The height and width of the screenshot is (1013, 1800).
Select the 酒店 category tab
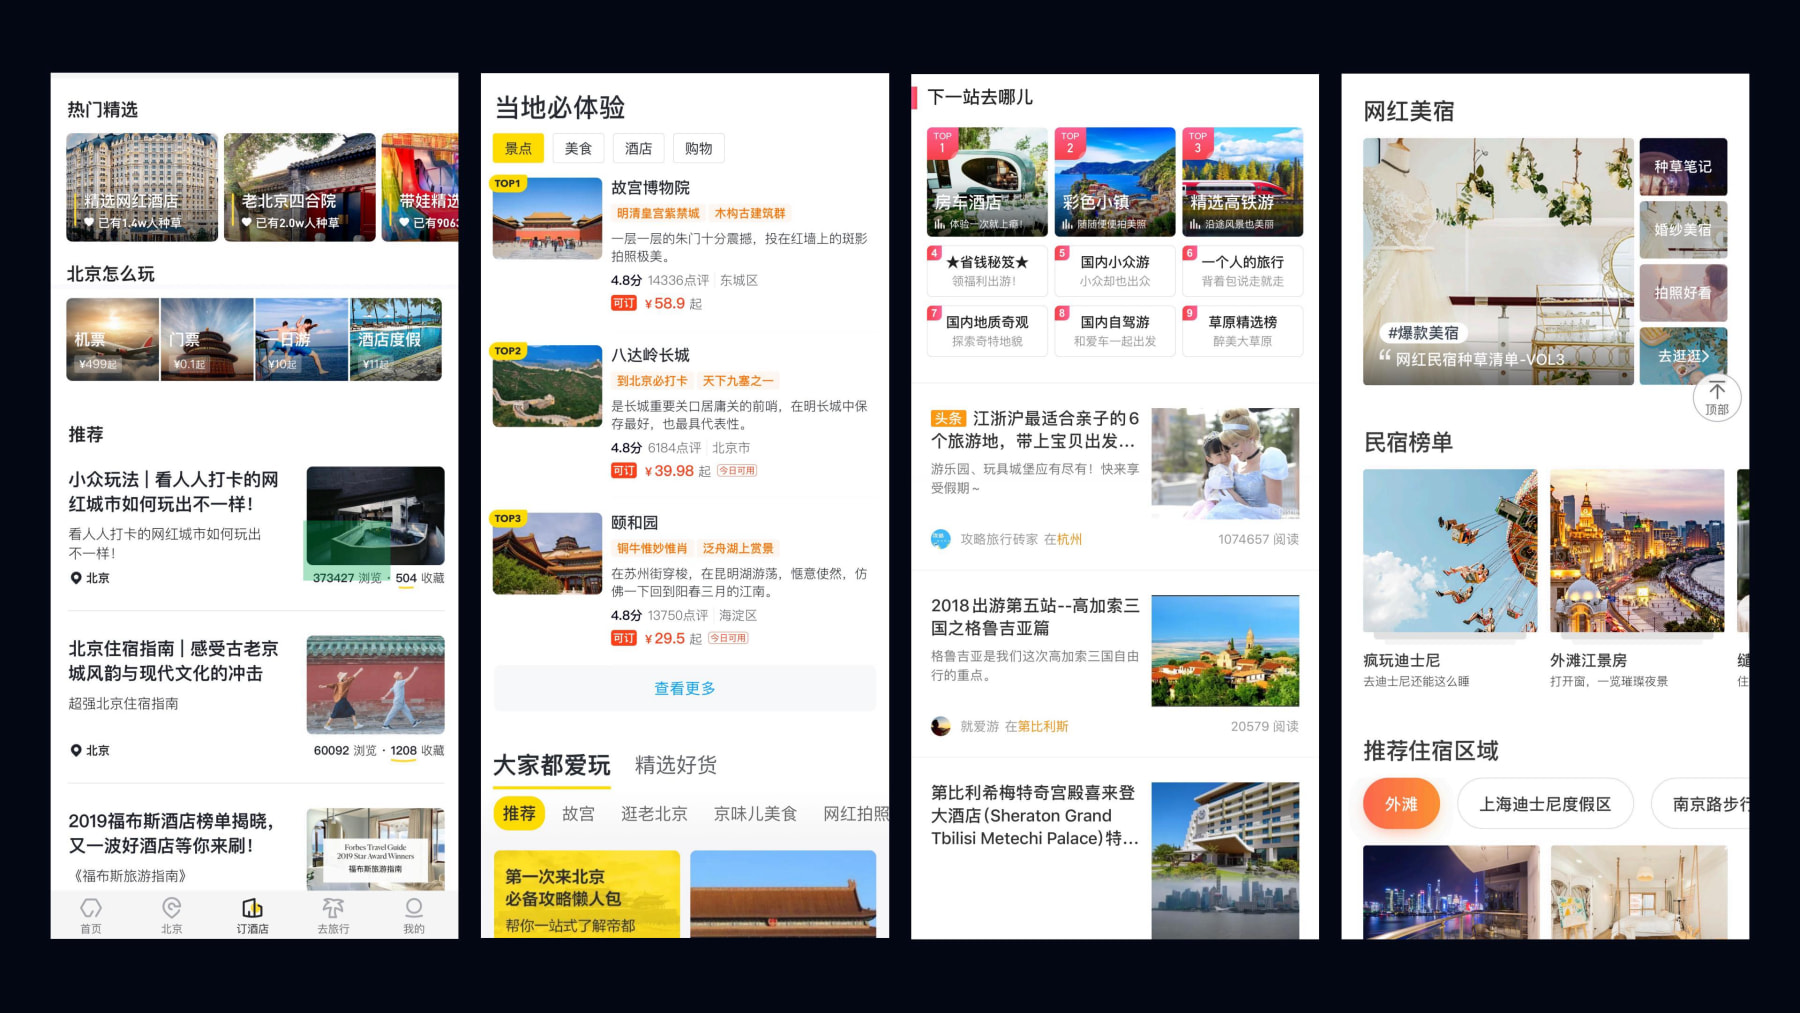click(x=639, y=148)
